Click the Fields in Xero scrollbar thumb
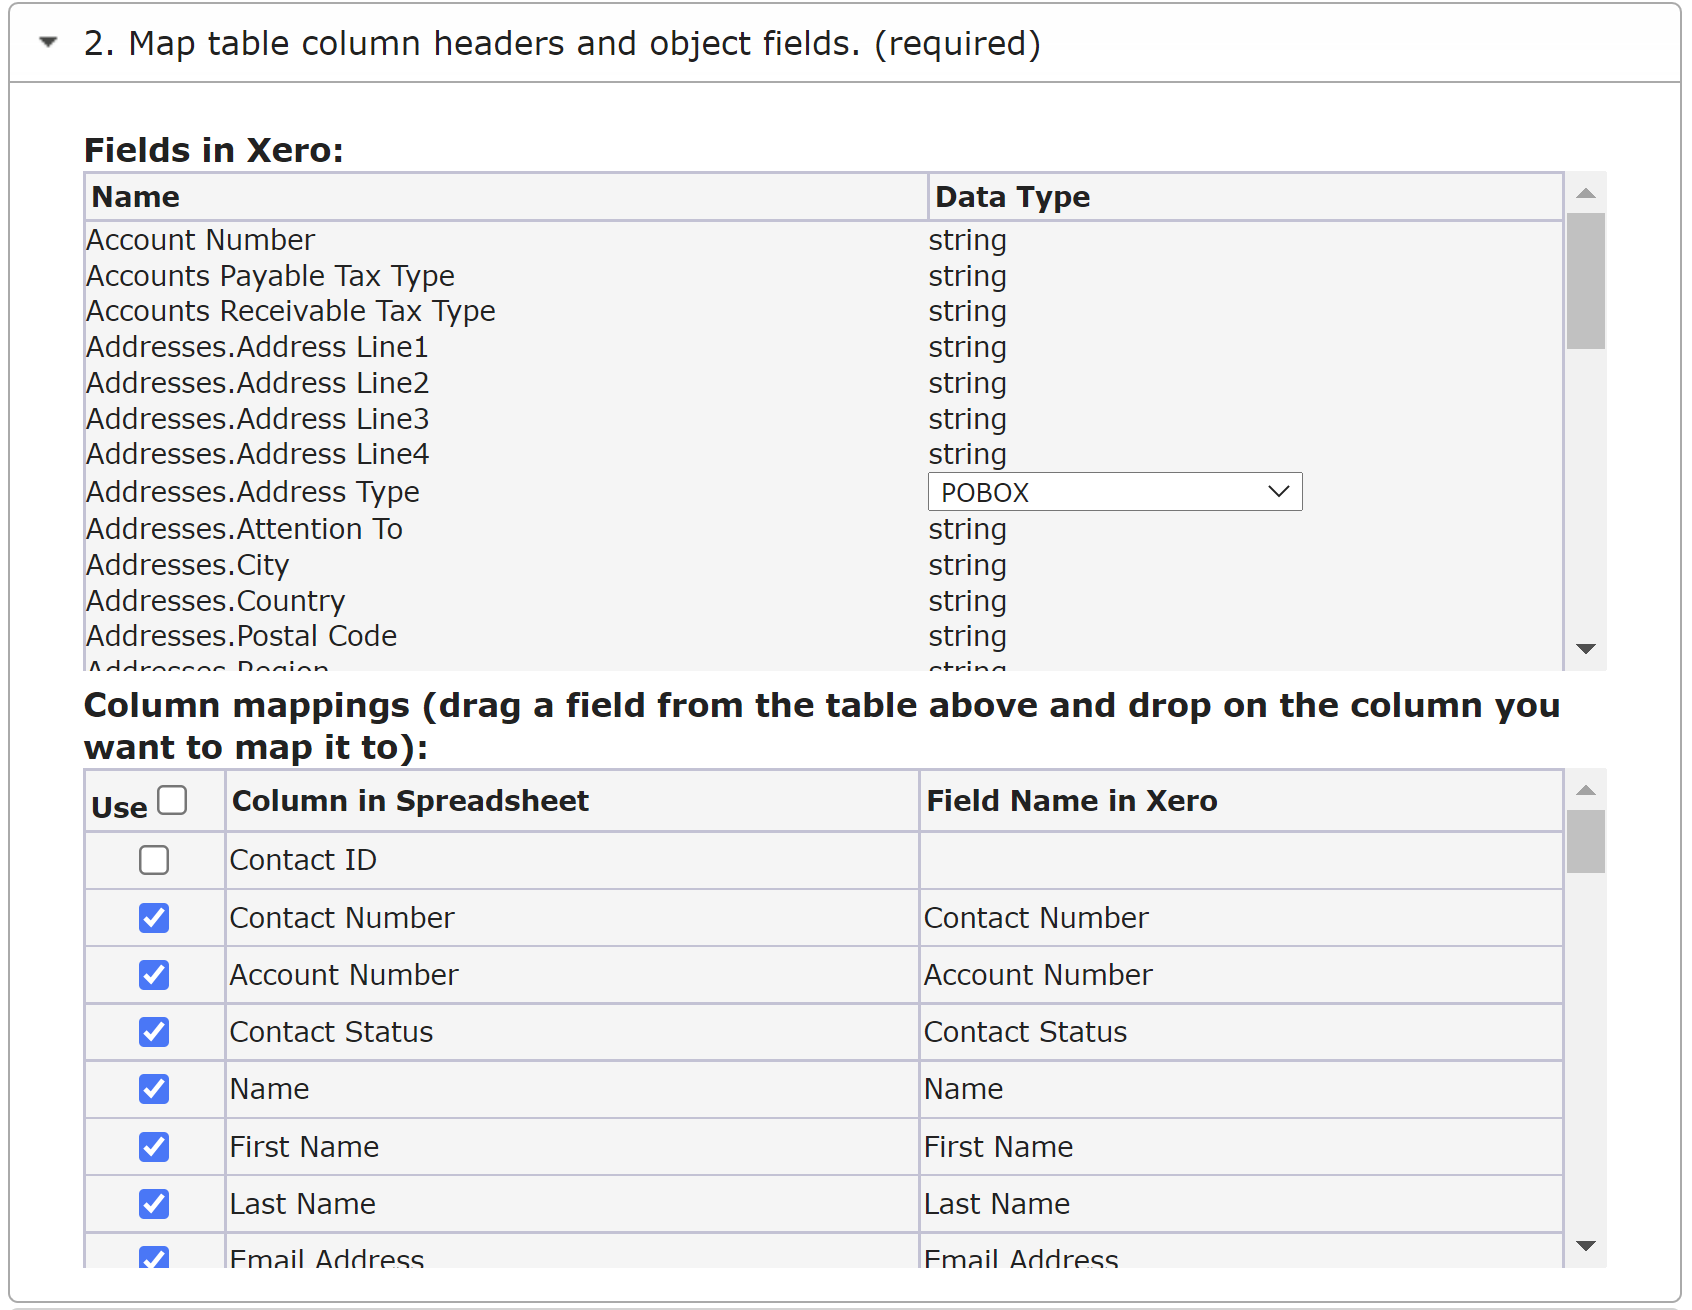This screenshot has height=1310, width=1692. click(1586, 281)
